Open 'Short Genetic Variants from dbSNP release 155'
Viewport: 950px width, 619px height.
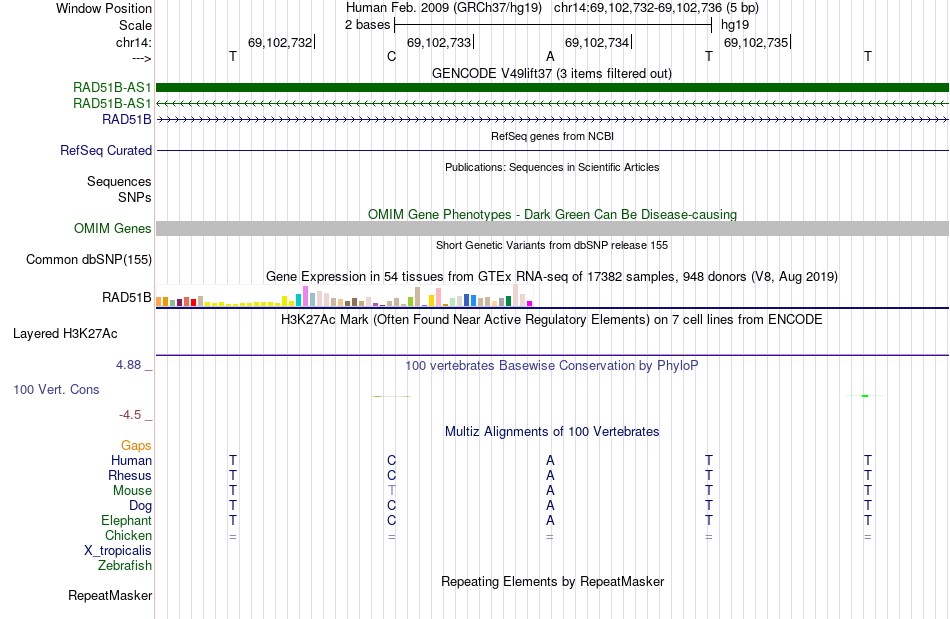click(552, 245)
